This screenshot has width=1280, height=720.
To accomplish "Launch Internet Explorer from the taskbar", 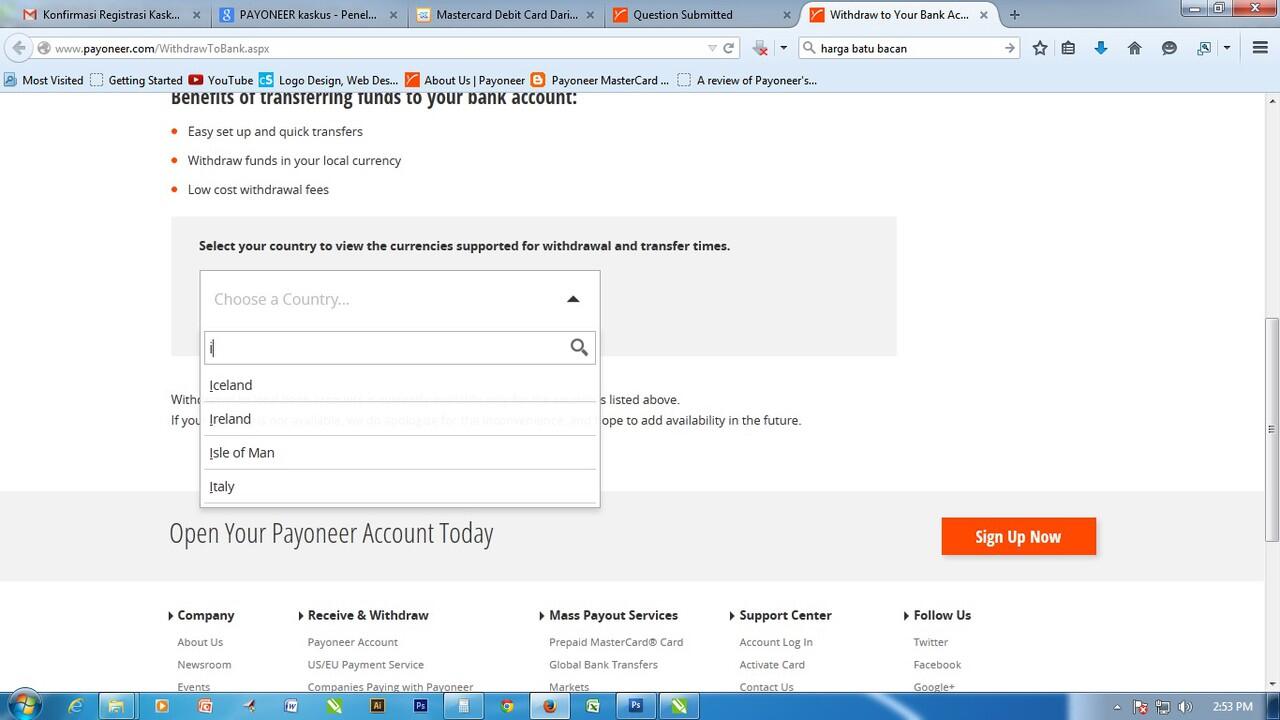I will (76, 705).
